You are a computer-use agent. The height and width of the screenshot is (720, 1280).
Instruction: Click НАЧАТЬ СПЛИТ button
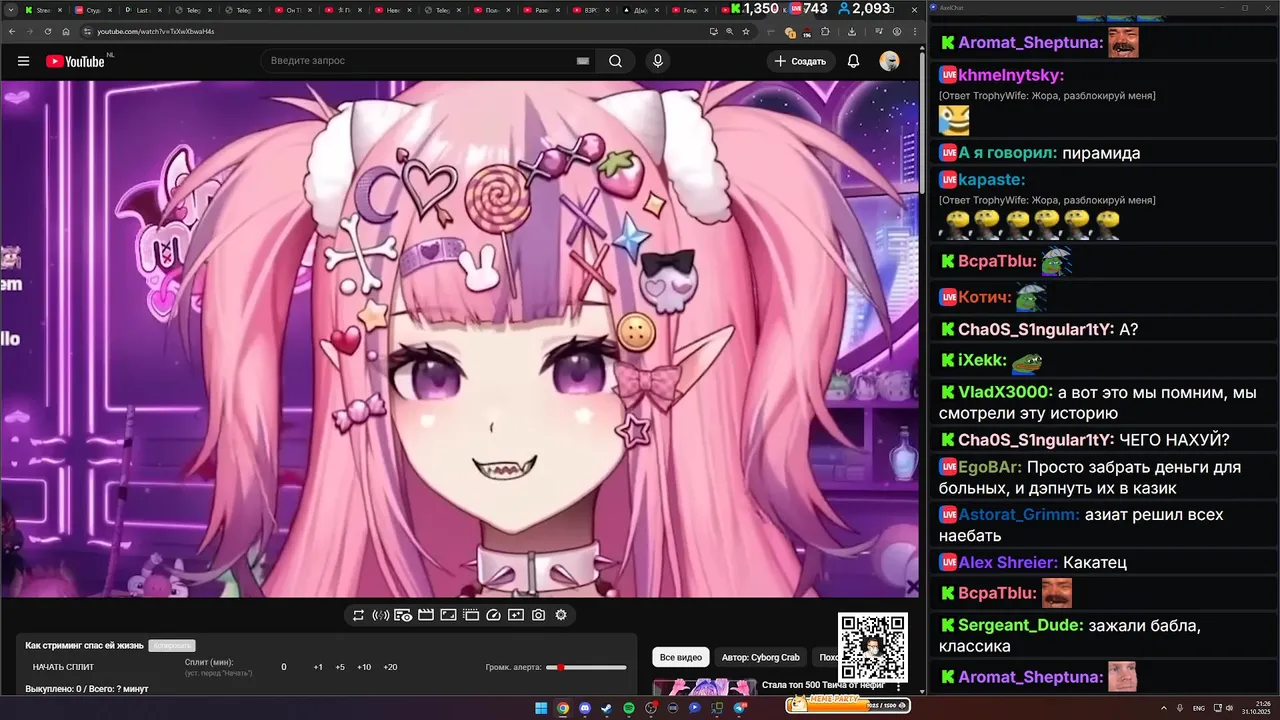[63, 667]
